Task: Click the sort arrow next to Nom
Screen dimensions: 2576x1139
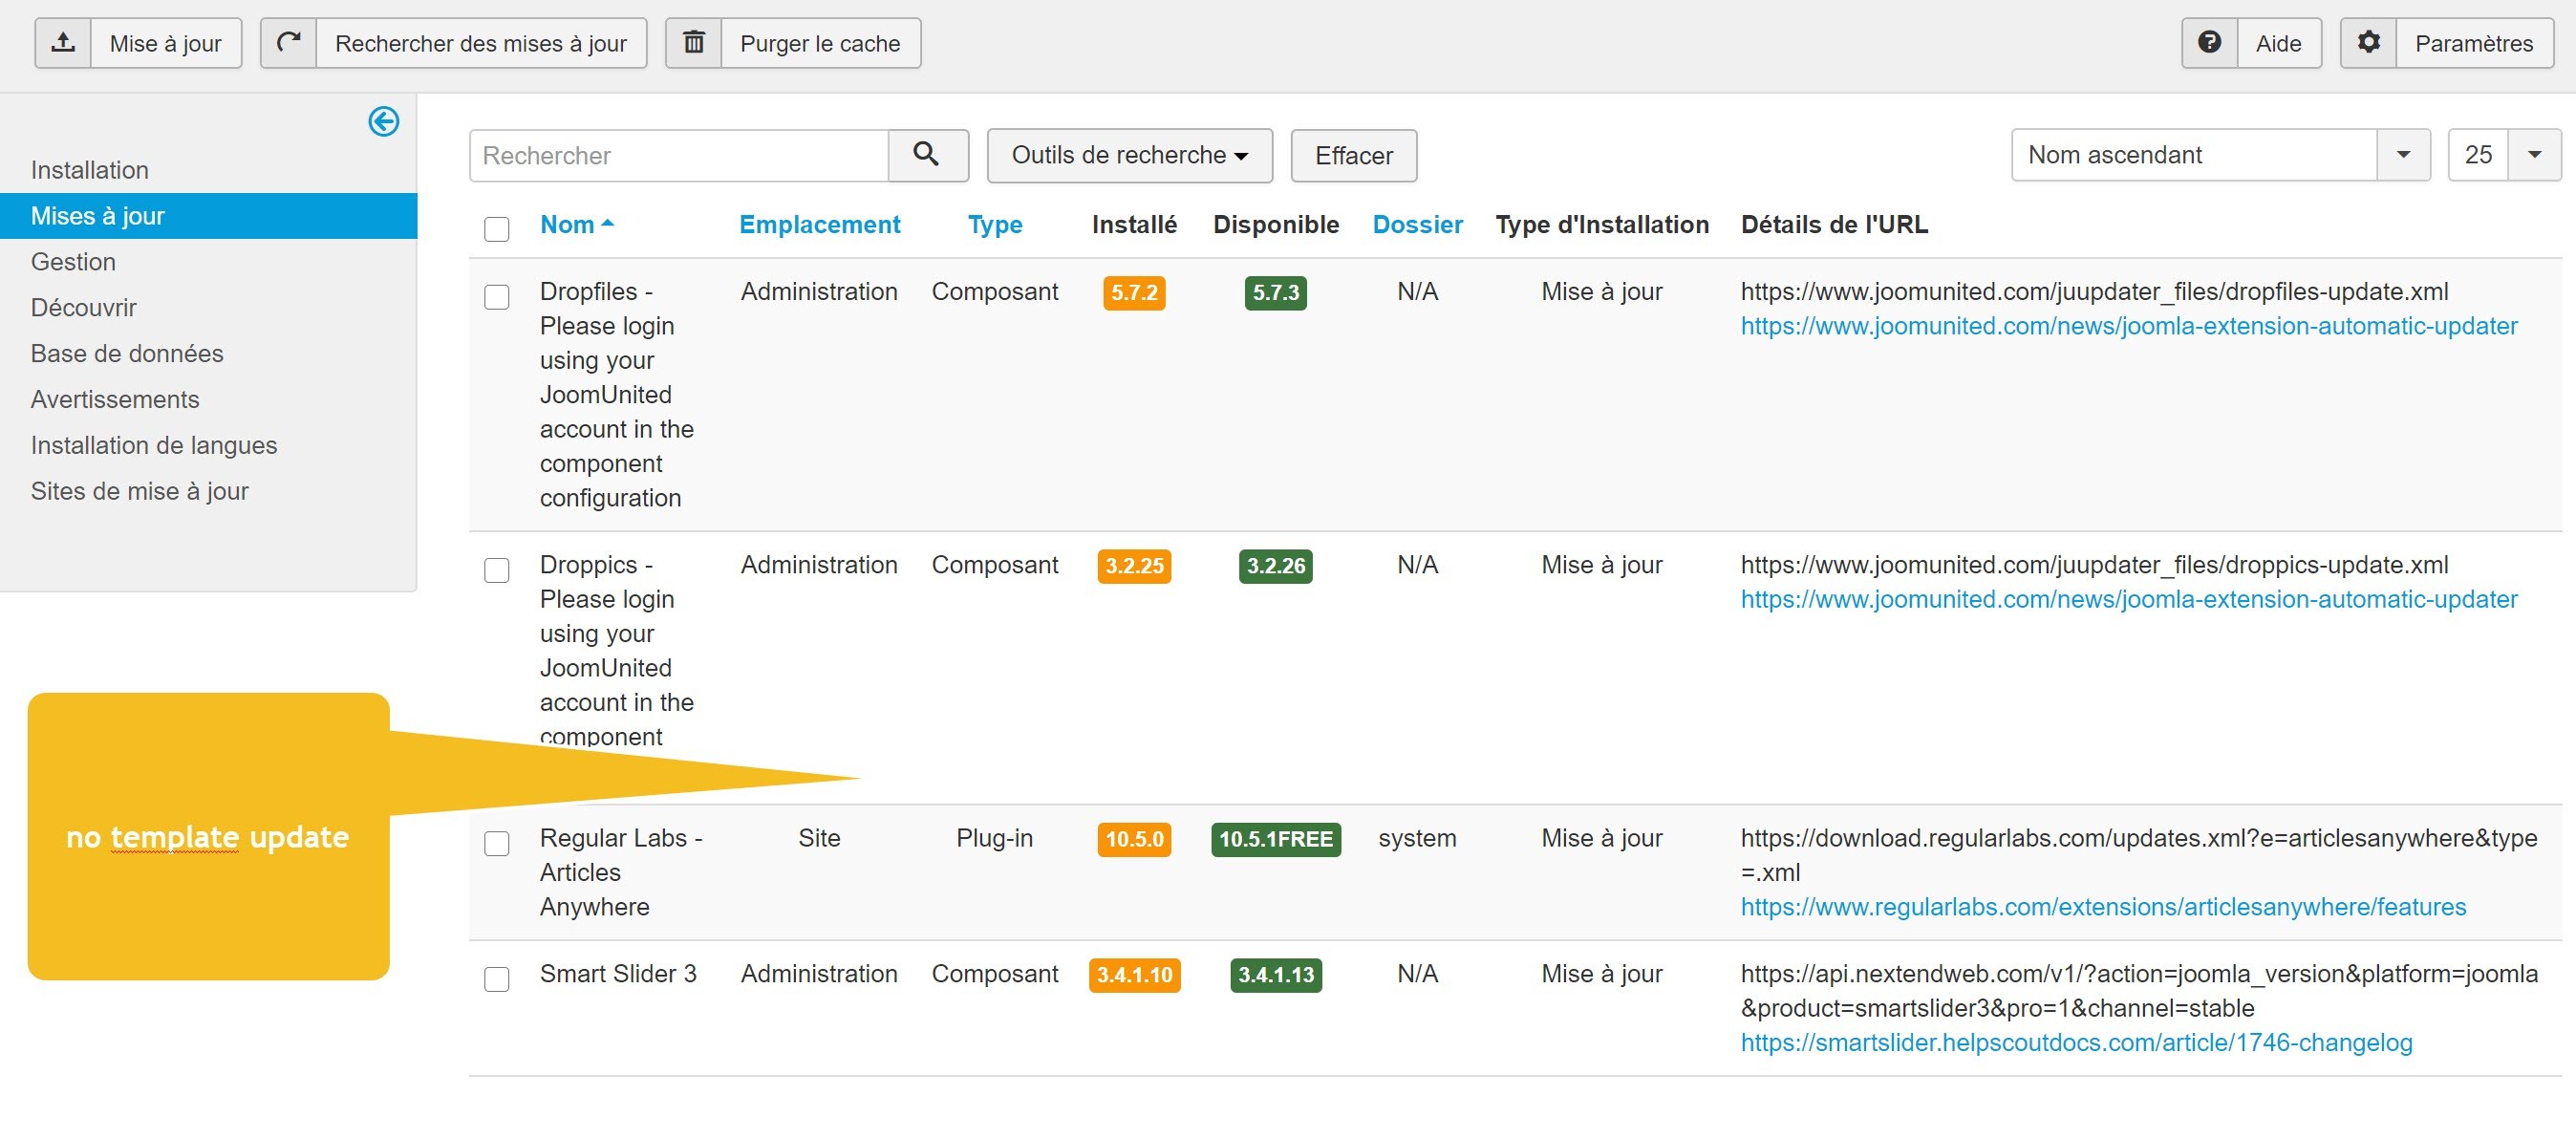Action: tap(608, 224)
